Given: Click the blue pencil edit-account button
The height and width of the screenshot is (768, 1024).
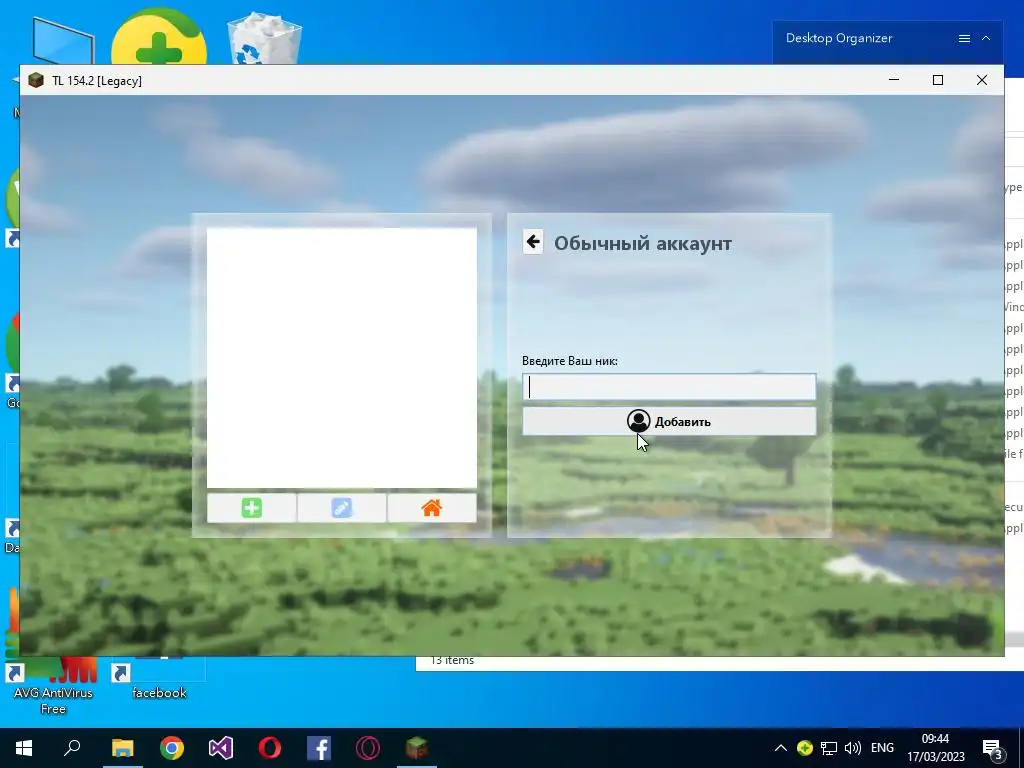Looking at the screenshot, I should (x=342, y=508).
